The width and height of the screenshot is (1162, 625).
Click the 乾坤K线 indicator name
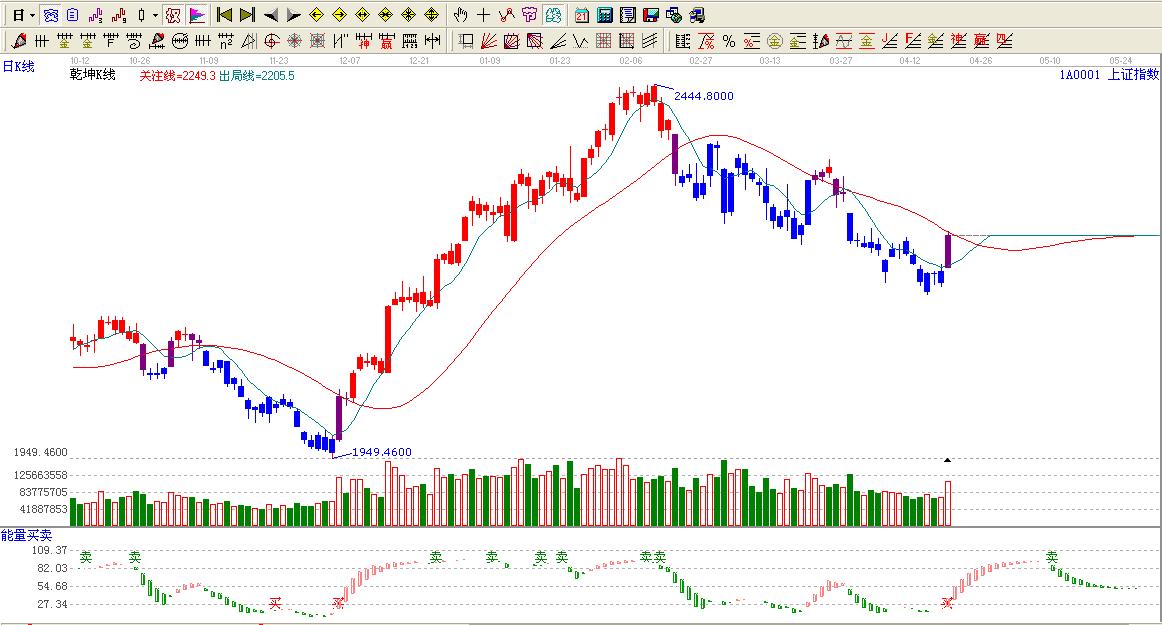point(92,75)
